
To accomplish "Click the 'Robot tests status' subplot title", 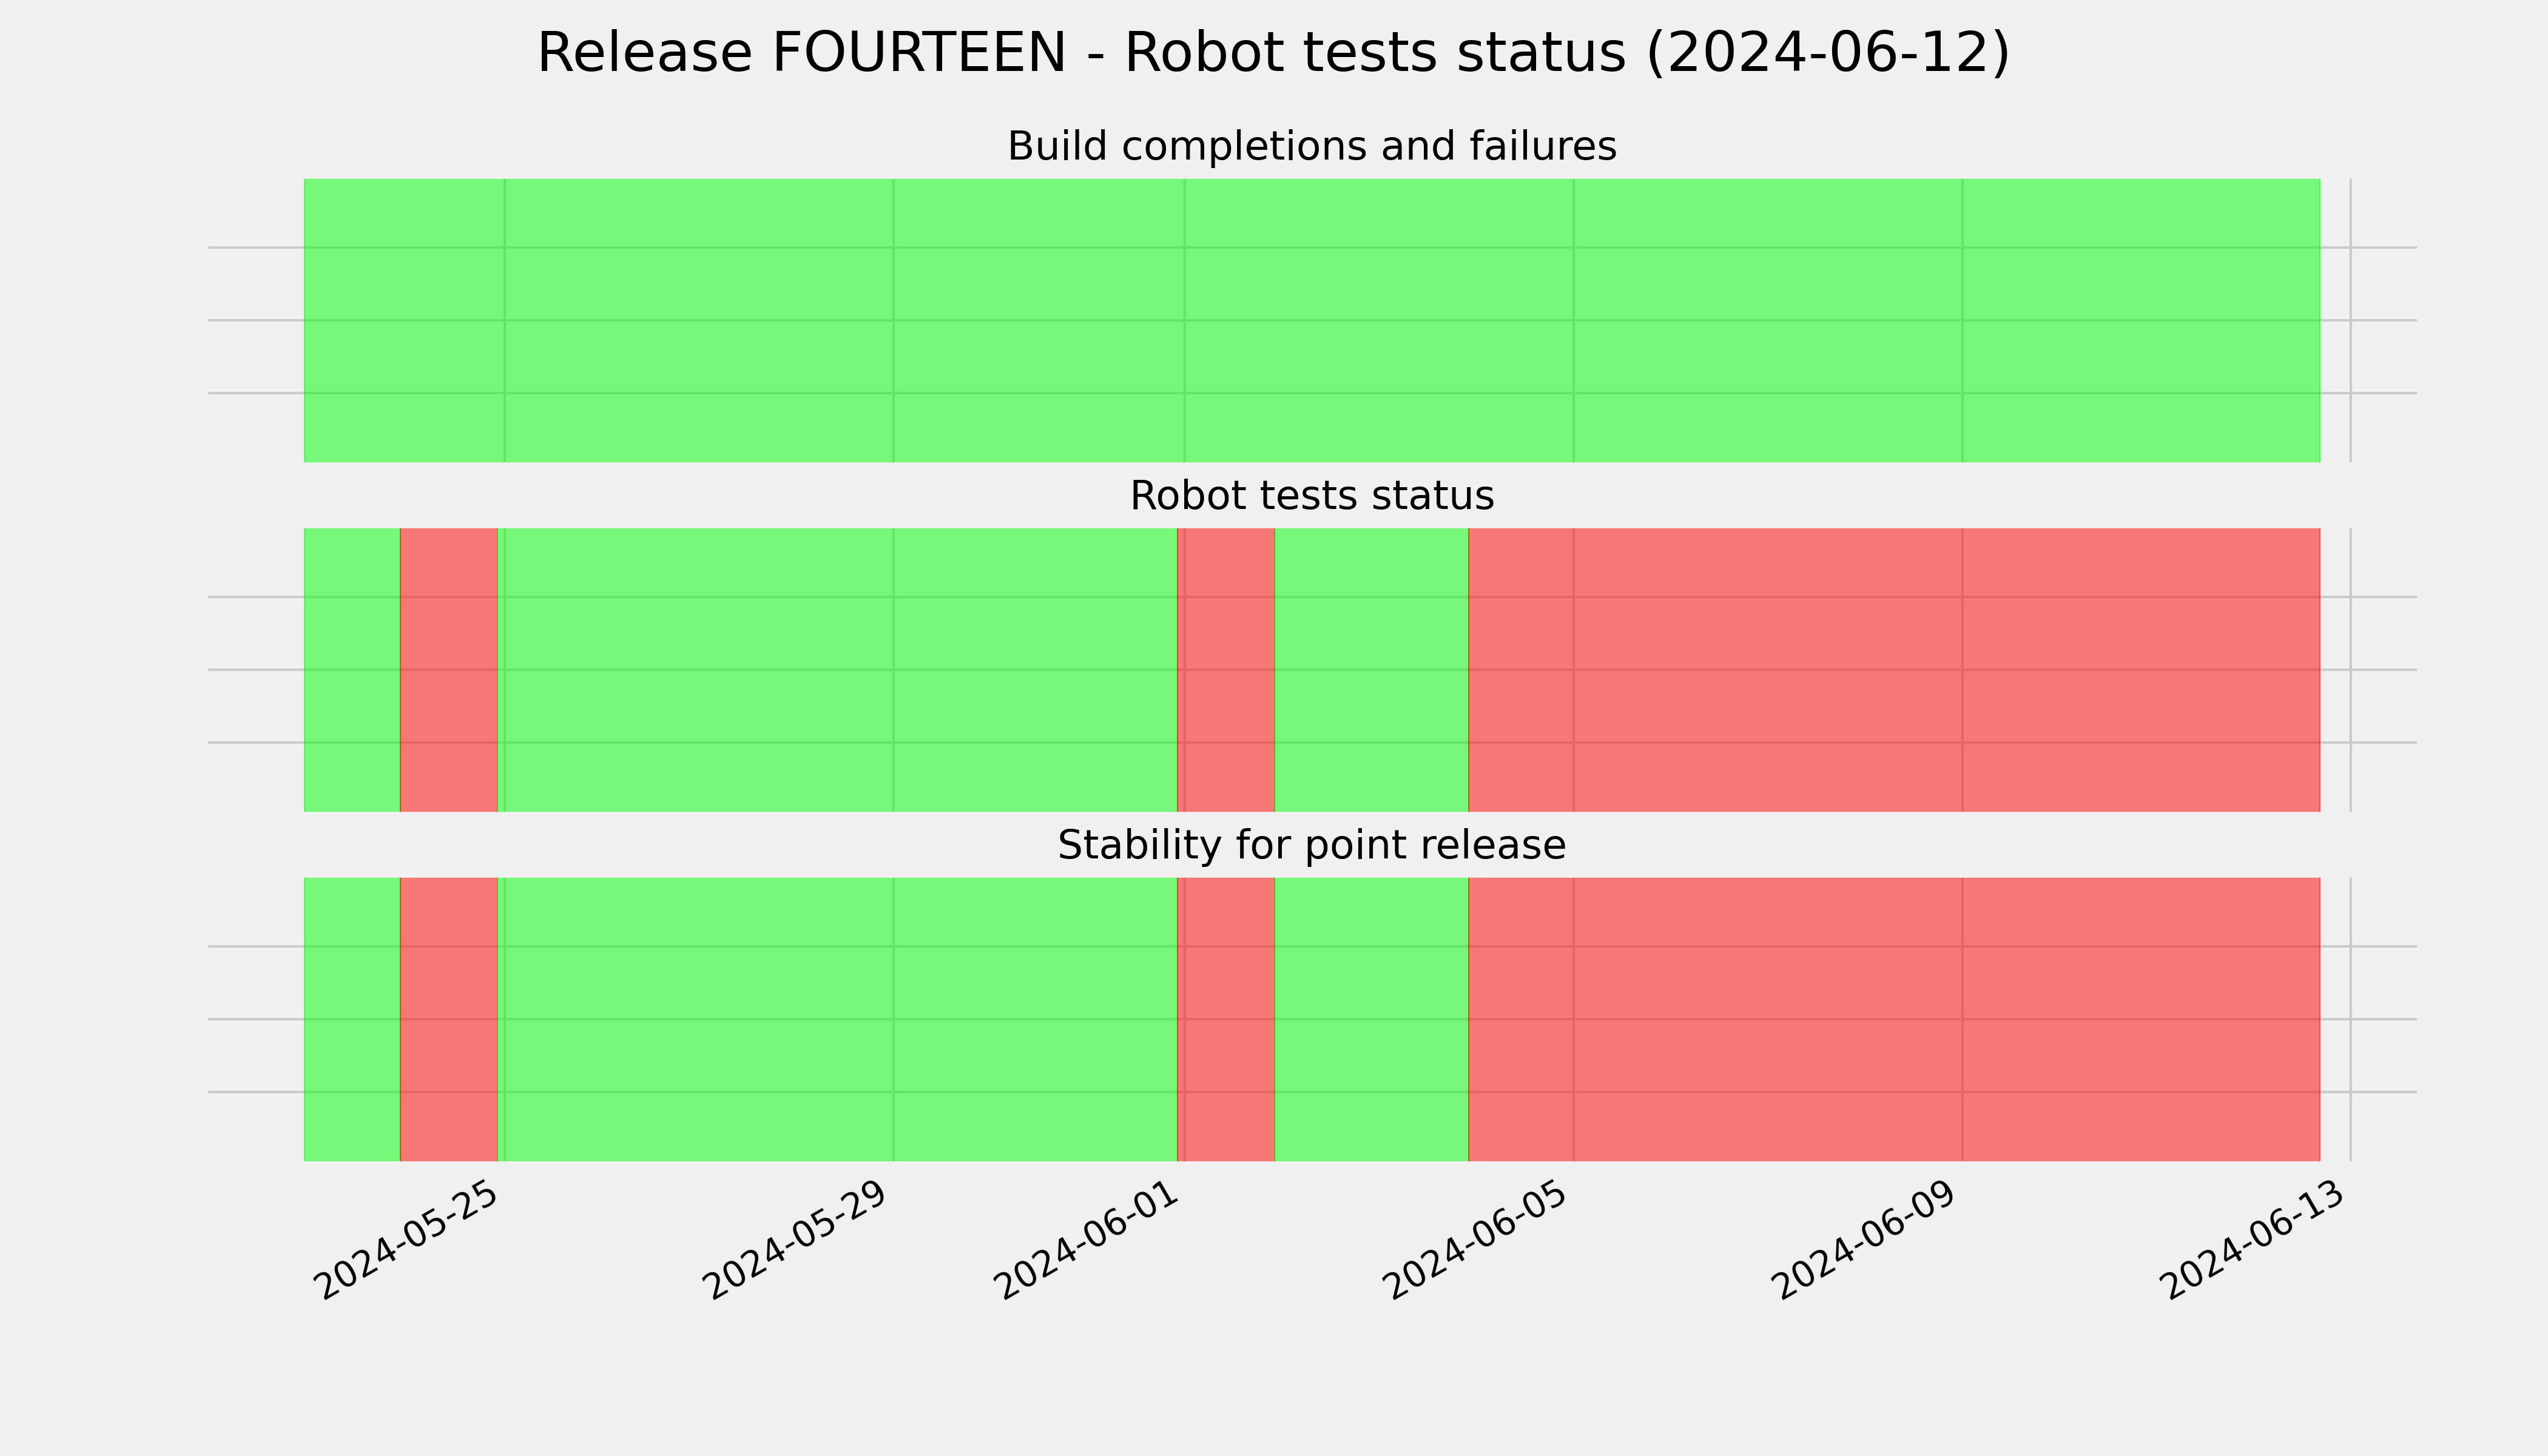I will [x=1311, y=496].
